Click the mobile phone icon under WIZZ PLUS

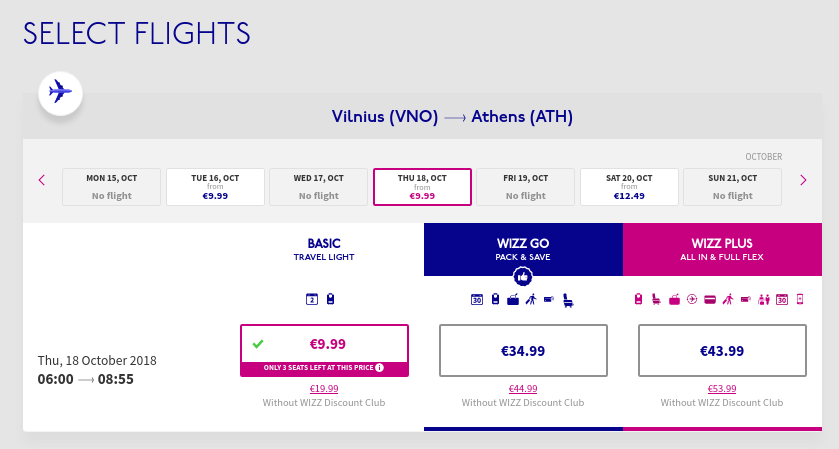800,299
